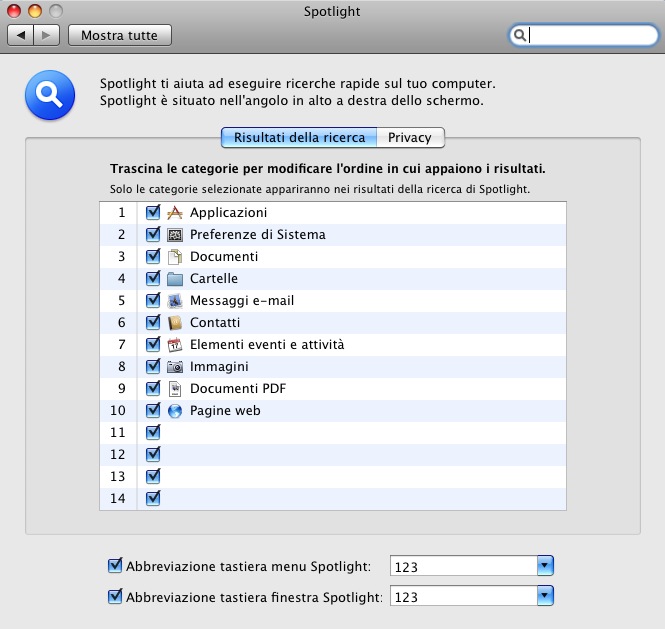Click the Cartelle folder icon

(174, 279)
